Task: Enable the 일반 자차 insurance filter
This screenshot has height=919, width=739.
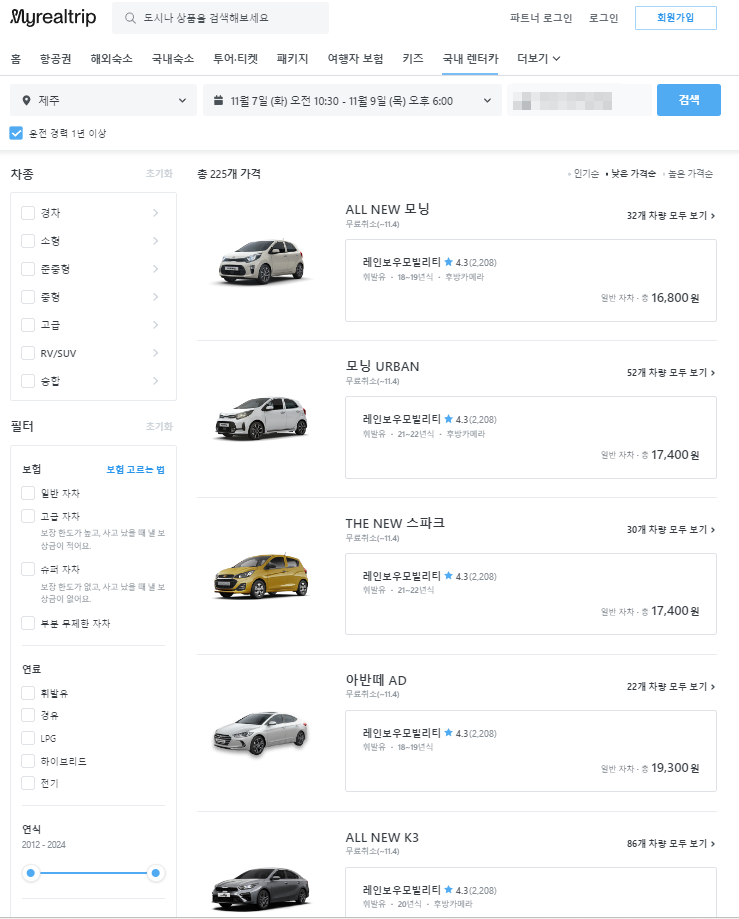Action: pos(28,493)
